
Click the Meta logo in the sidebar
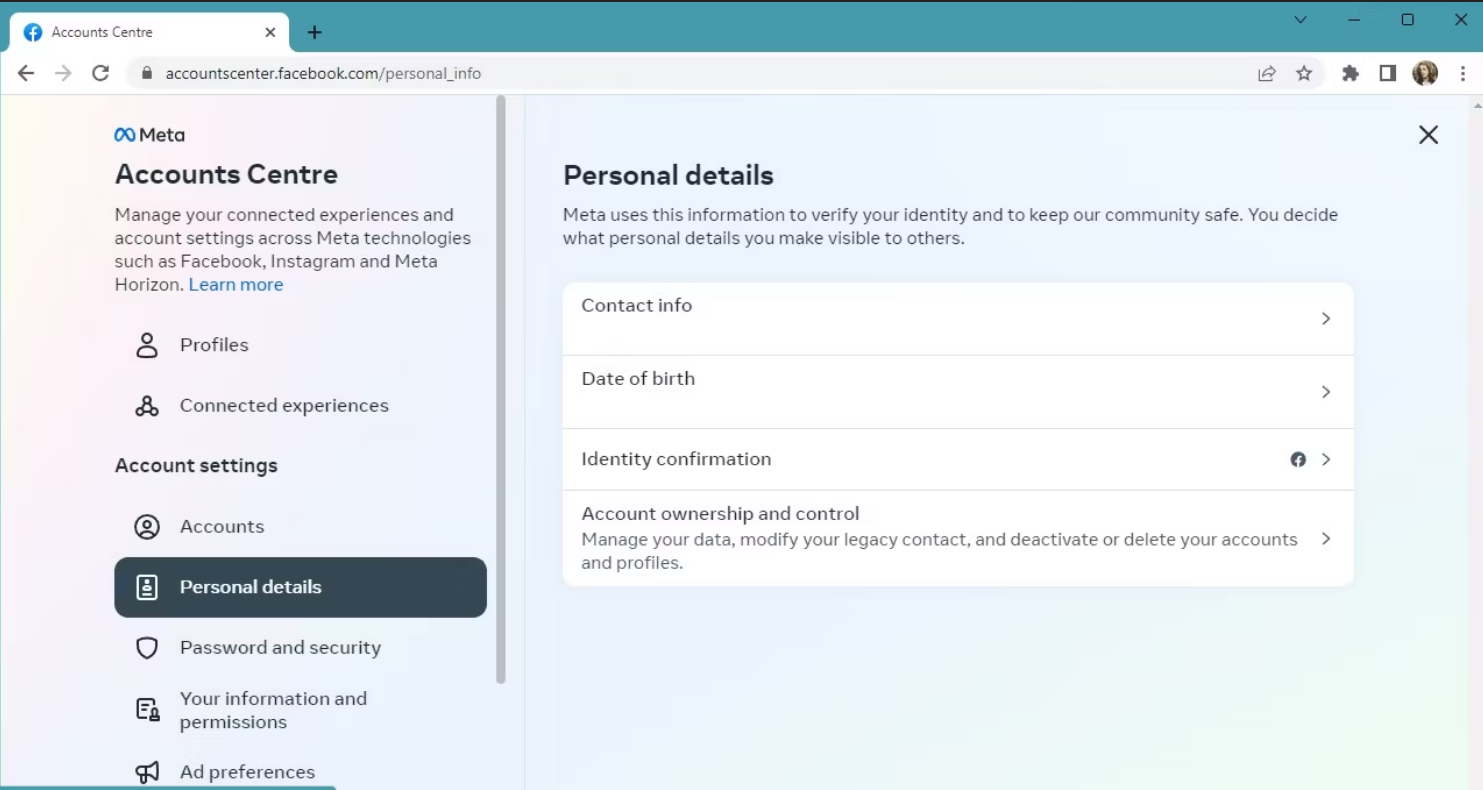pos(150,135)
